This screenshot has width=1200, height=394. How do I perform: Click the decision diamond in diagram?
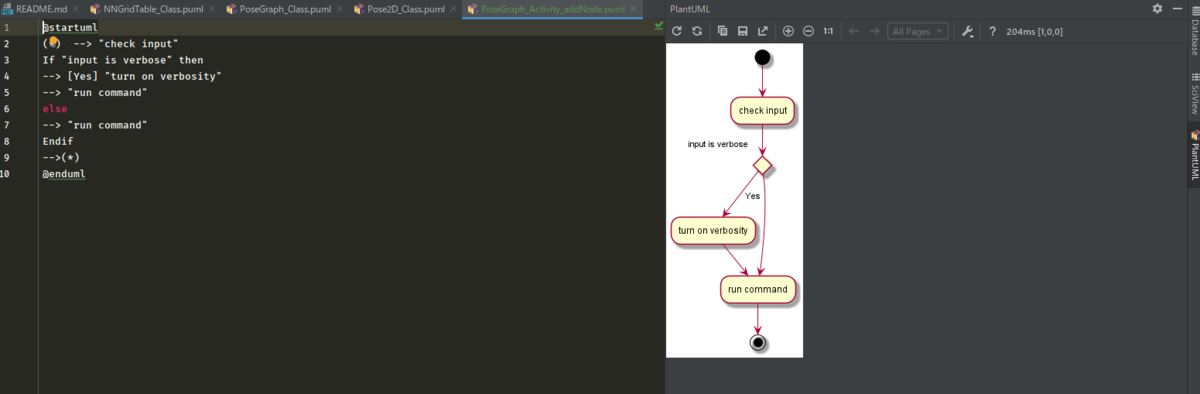pos(762,164)
